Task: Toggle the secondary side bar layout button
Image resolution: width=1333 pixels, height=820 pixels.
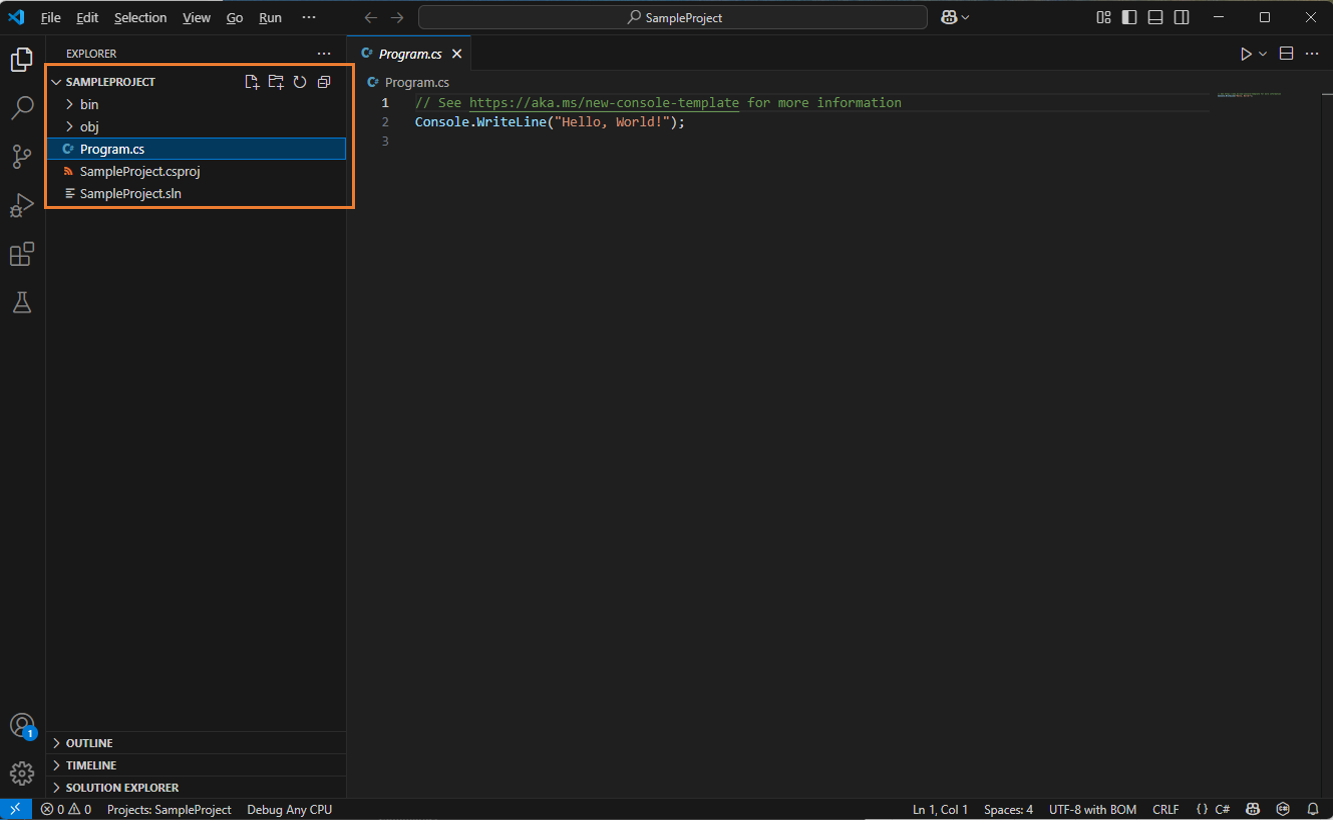Action: [1181, 17]
